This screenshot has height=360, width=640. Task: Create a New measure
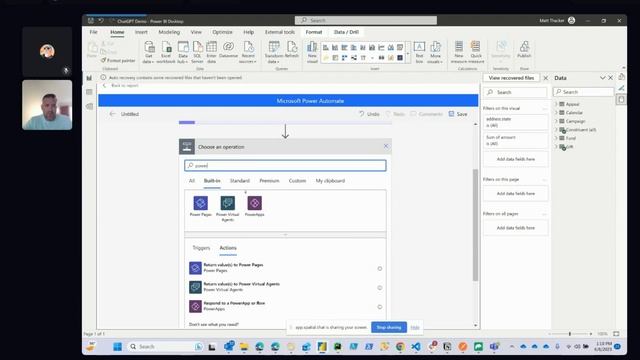tap(458, 52)
